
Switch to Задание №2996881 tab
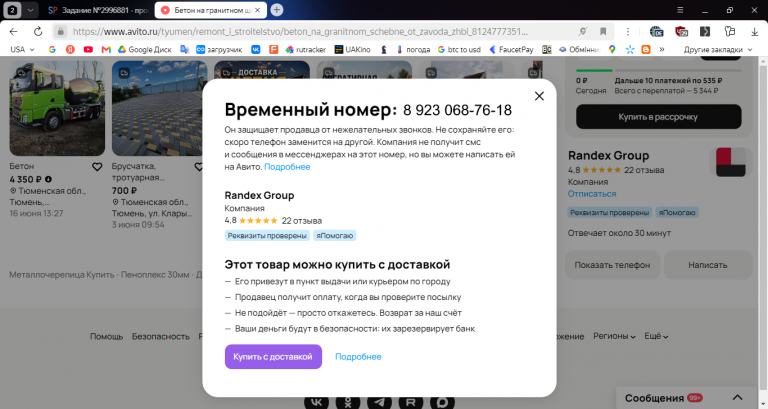click(x=98, y=10)
